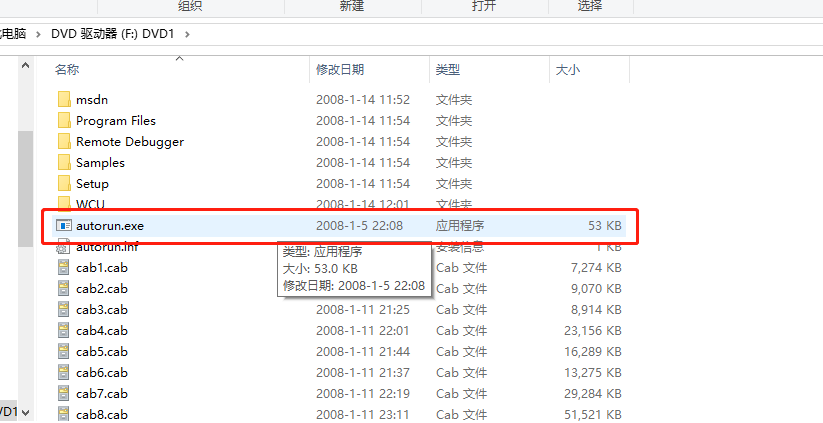823x423 pixels.
Task: Sort files by 名称 column header
Action: pyautogui.click(x=67, y=69)
